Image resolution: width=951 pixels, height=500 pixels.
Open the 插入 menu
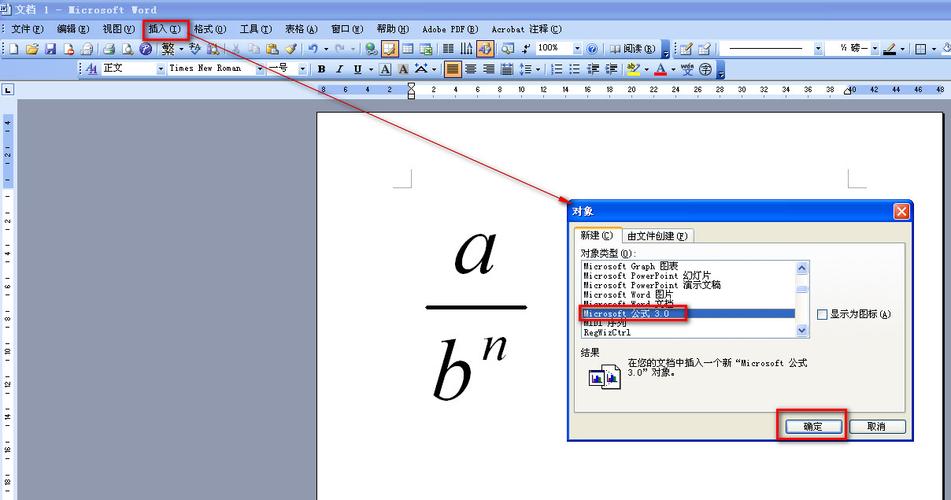click(164, 29)
